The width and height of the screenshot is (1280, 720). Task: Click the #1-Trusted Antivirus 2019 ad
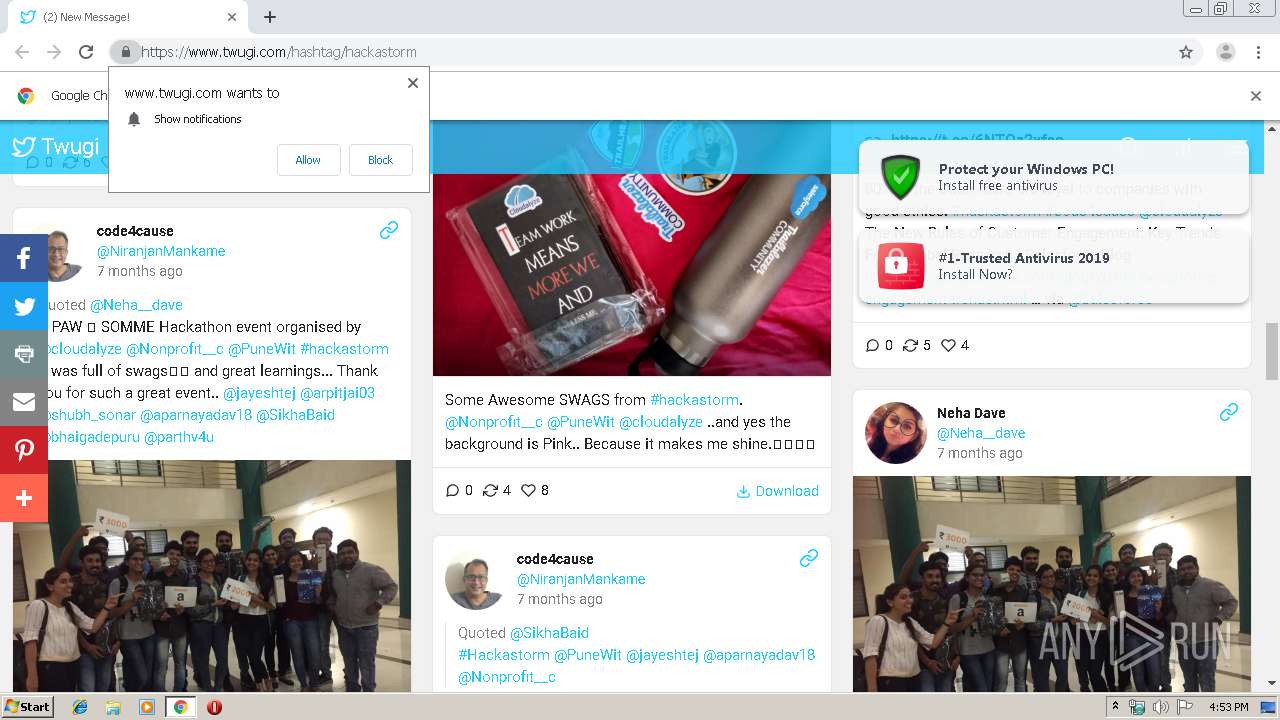pos(1054,265)
